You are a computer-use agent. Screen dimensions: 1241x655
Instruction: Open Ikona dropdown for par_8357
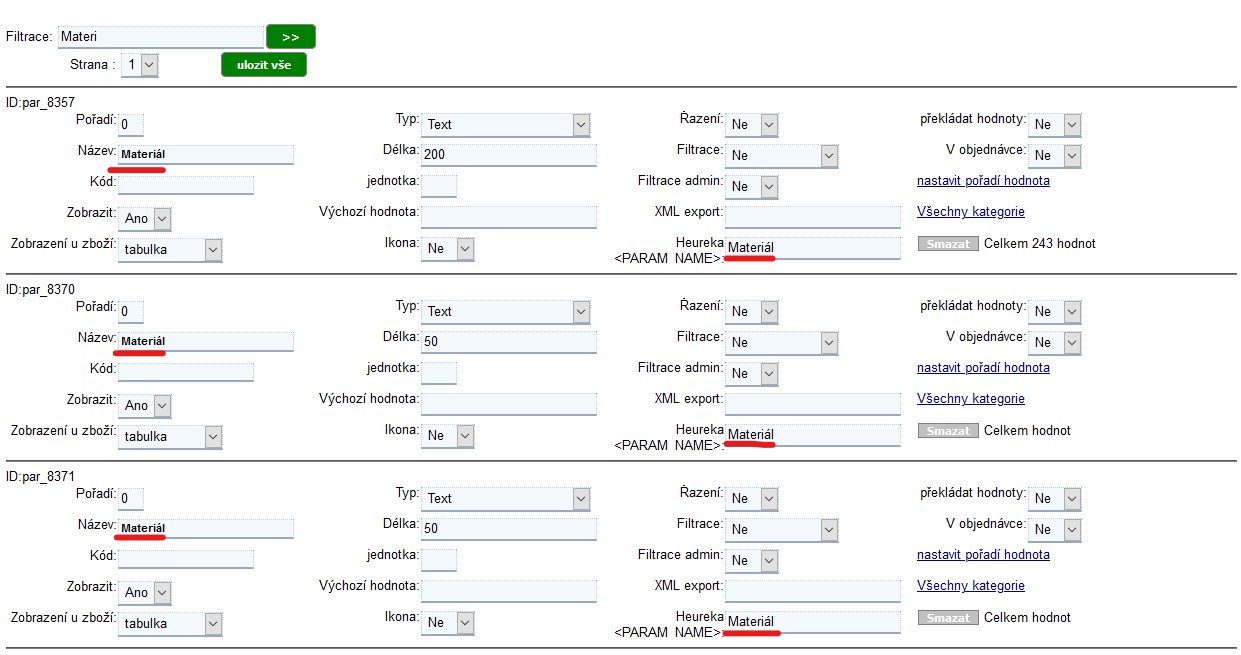(448, 249)
